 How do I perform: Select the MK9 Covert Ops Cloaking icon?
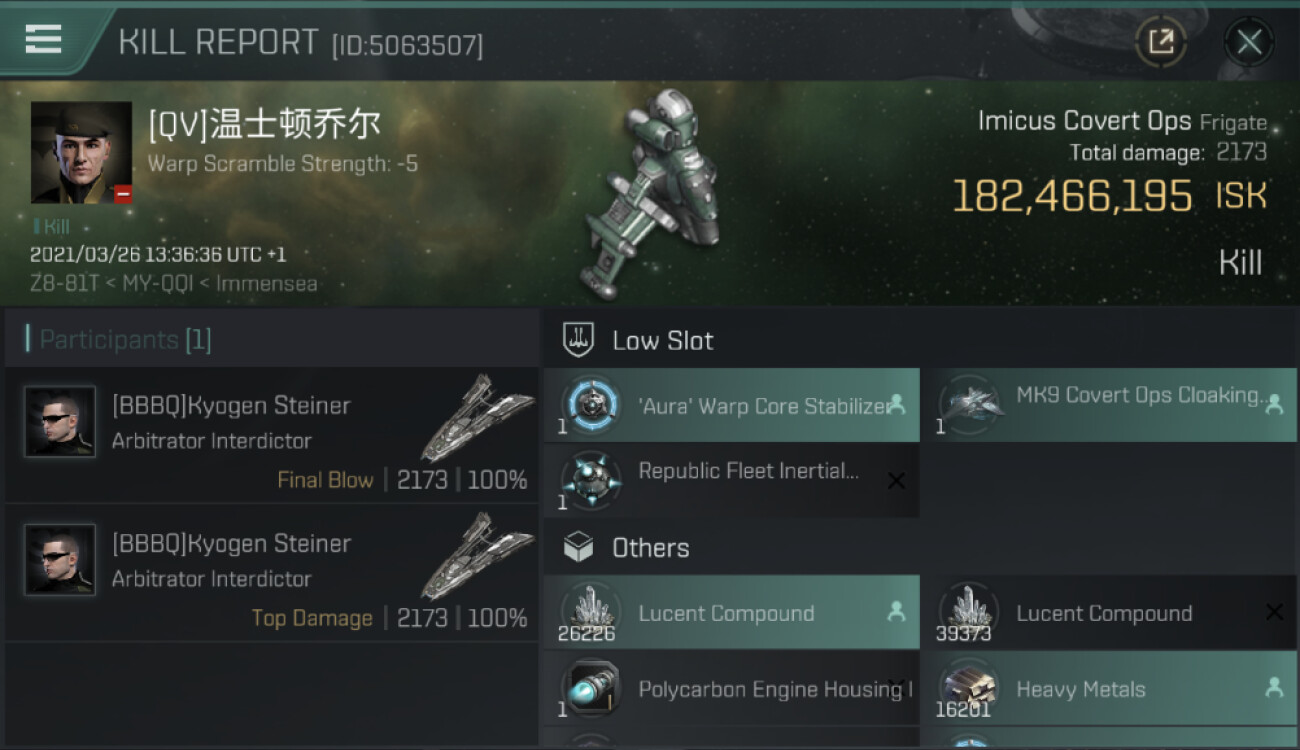click(x=969, y=405)
